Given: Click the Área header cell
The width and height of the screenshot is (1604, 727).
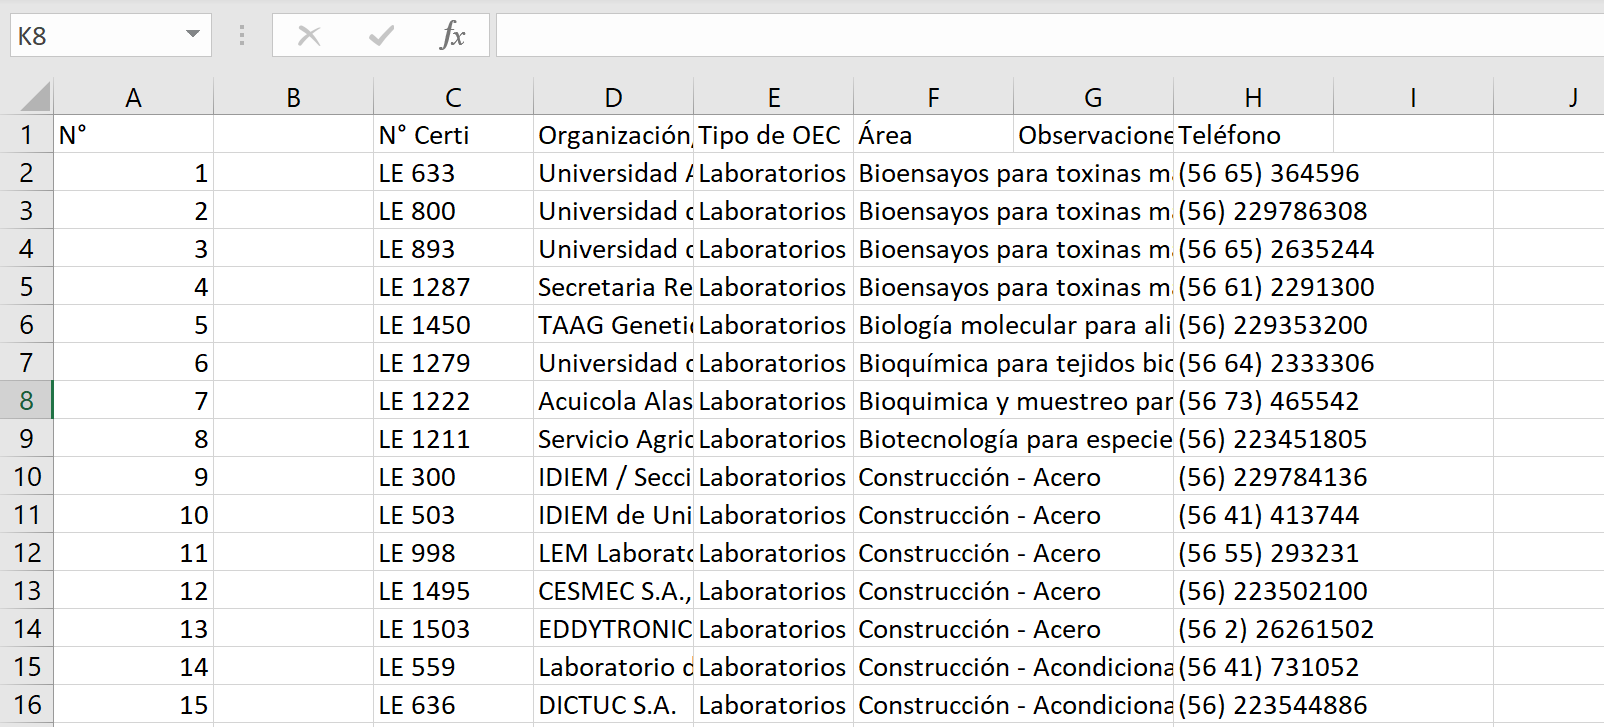Looking at the screenshot, I should [933, 135].
